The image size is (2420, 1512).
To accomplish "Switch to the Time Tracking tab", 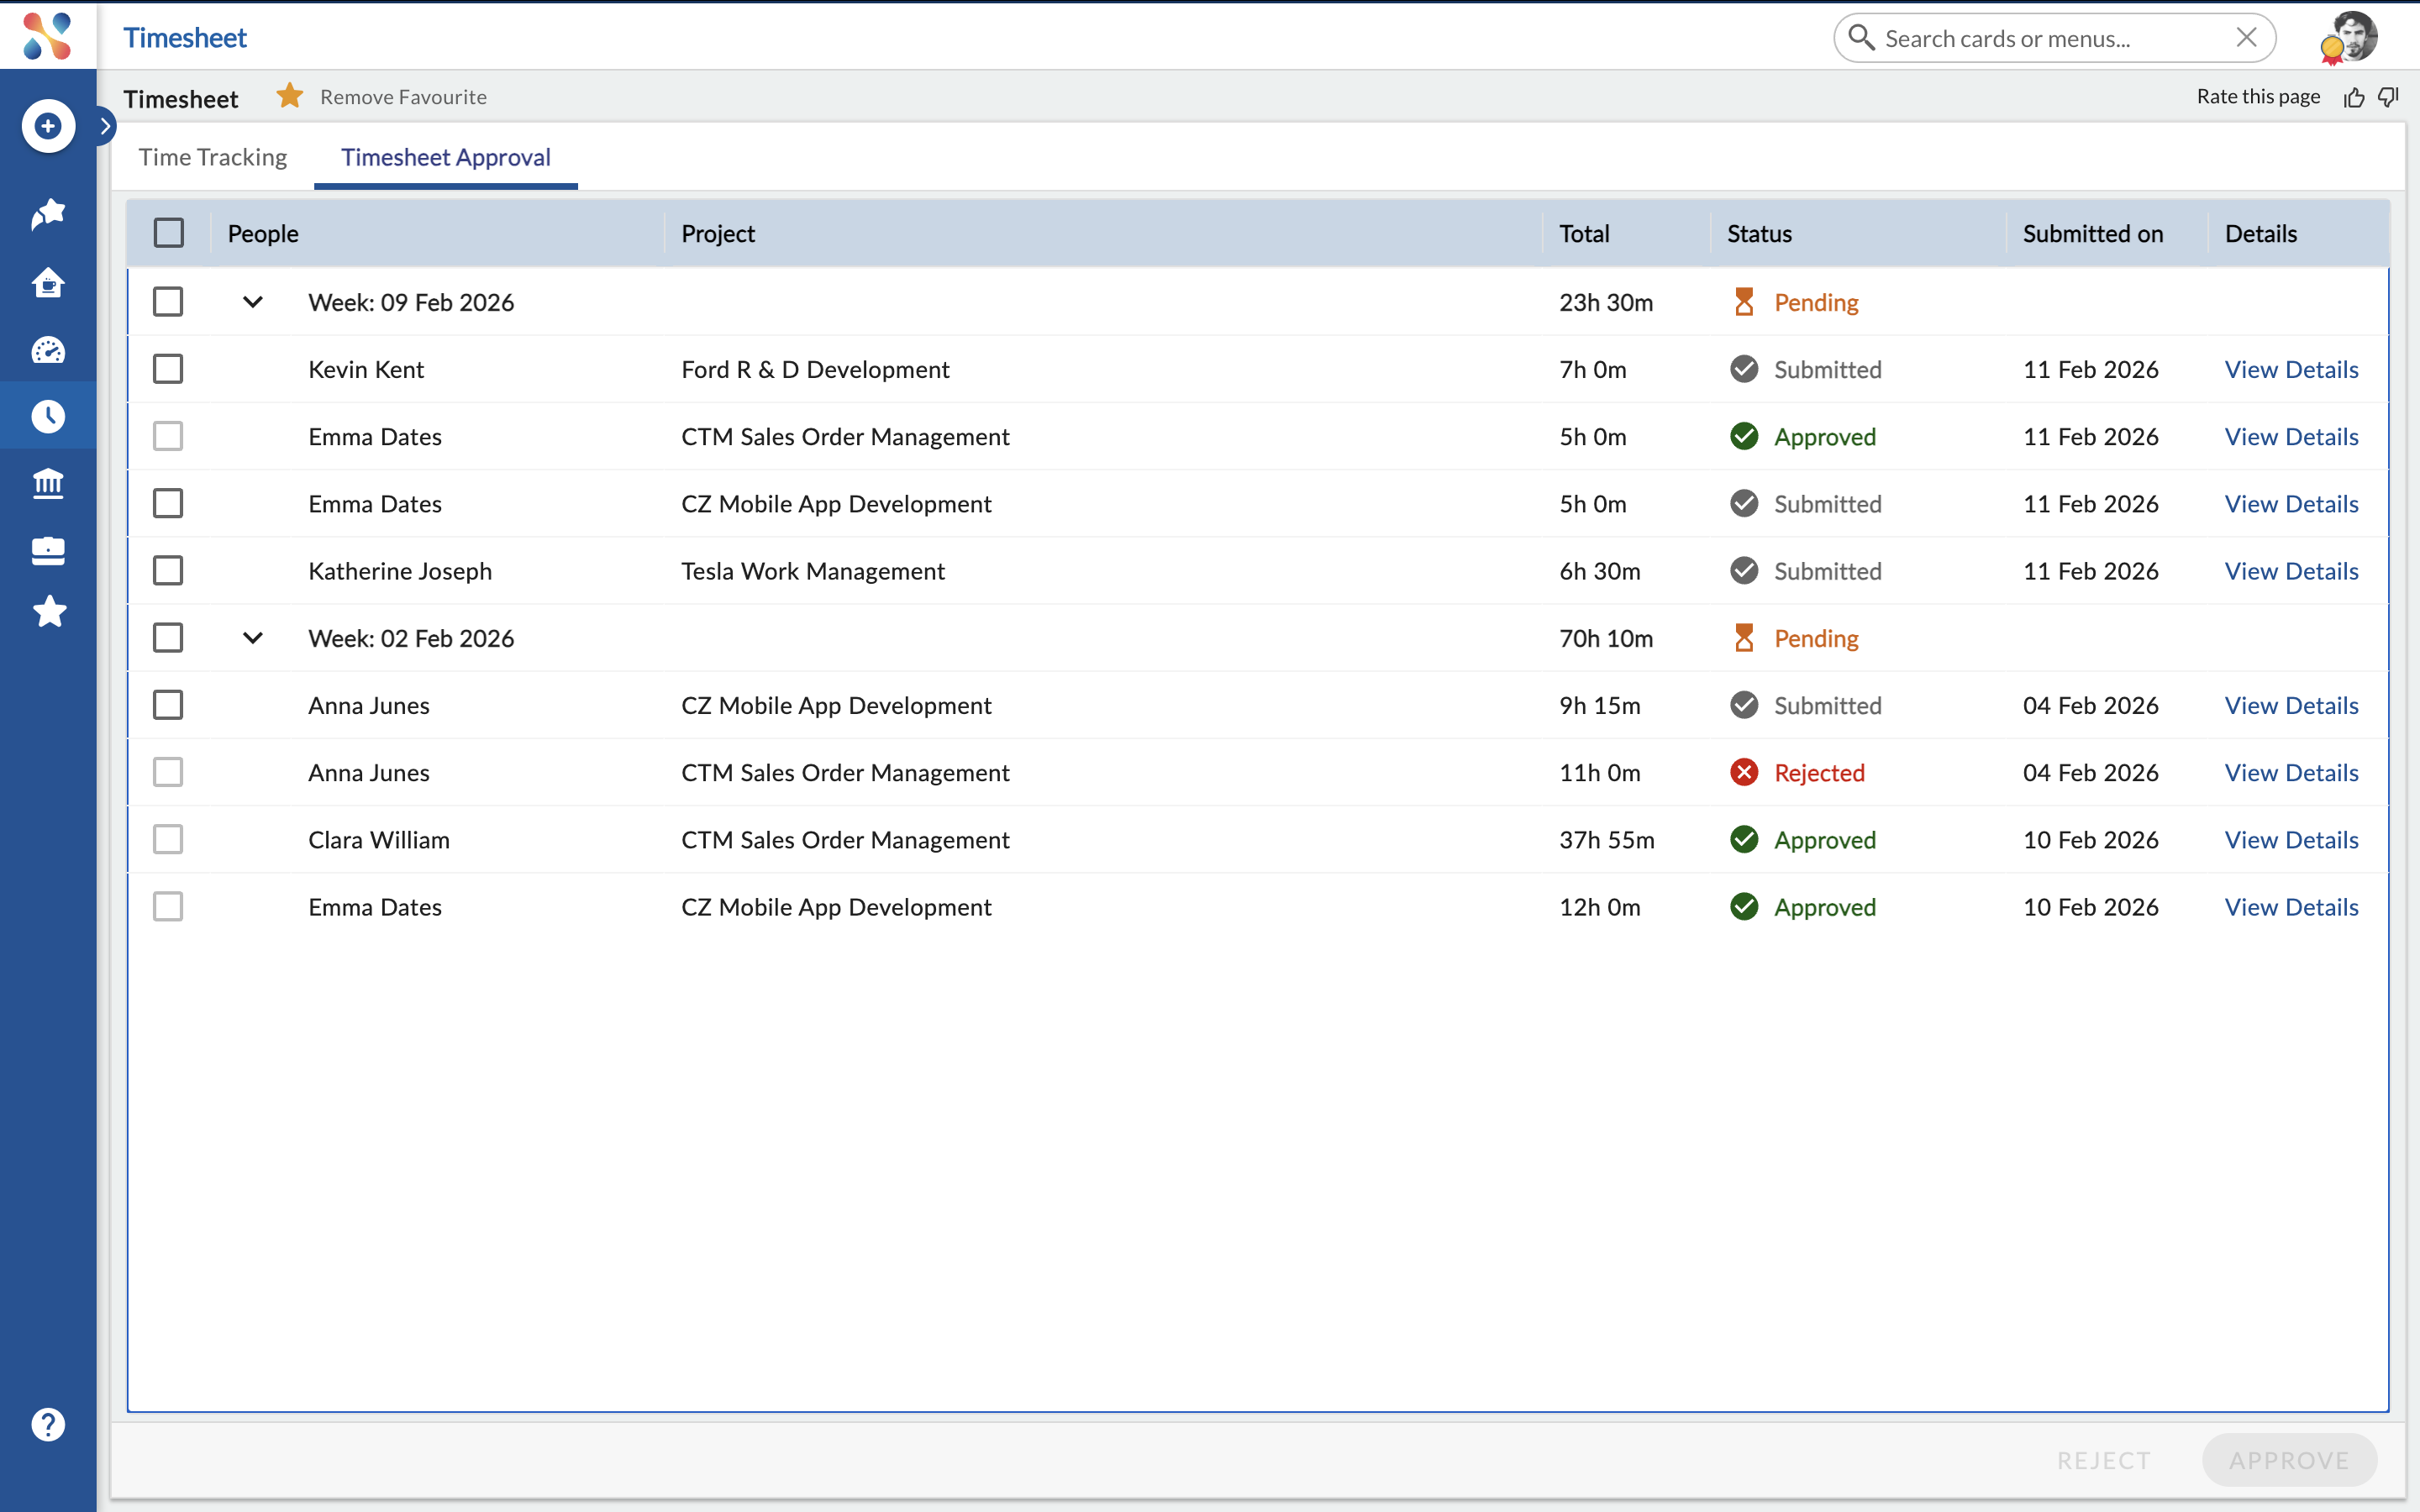I will [213, 157].
